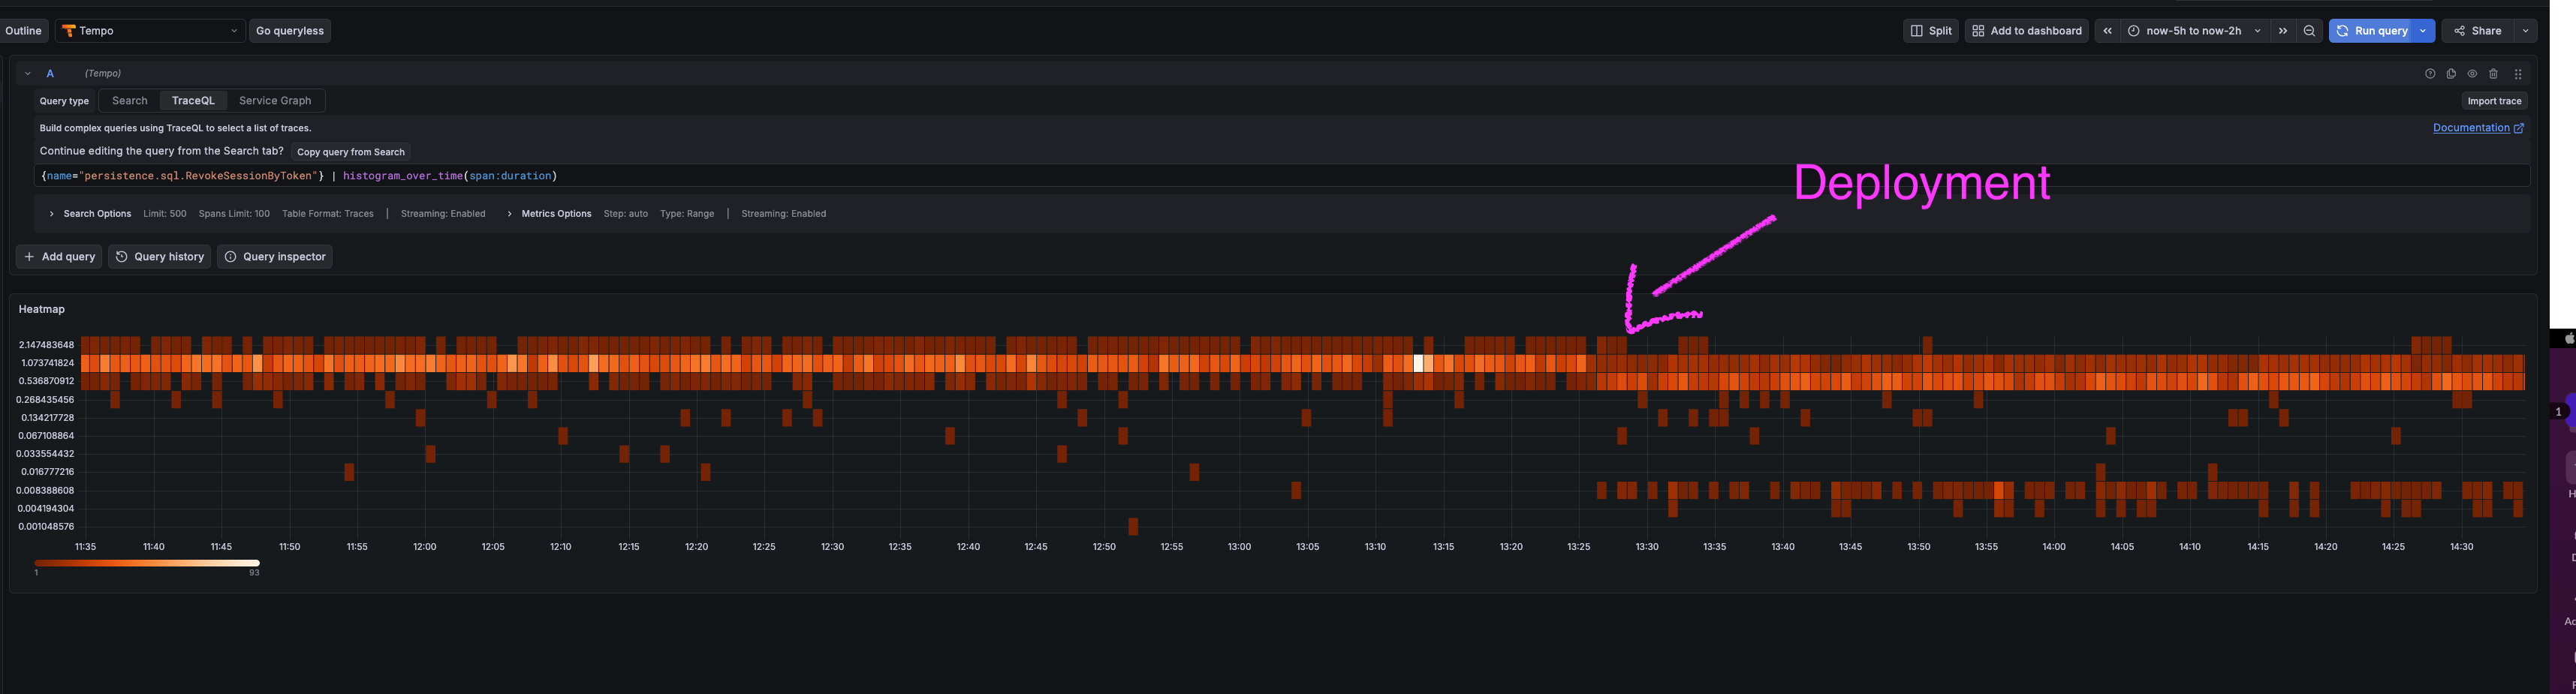Duplicate query A
Image resolution: width=2576 pixels, height=694 pixels.
coord(2451,74)
